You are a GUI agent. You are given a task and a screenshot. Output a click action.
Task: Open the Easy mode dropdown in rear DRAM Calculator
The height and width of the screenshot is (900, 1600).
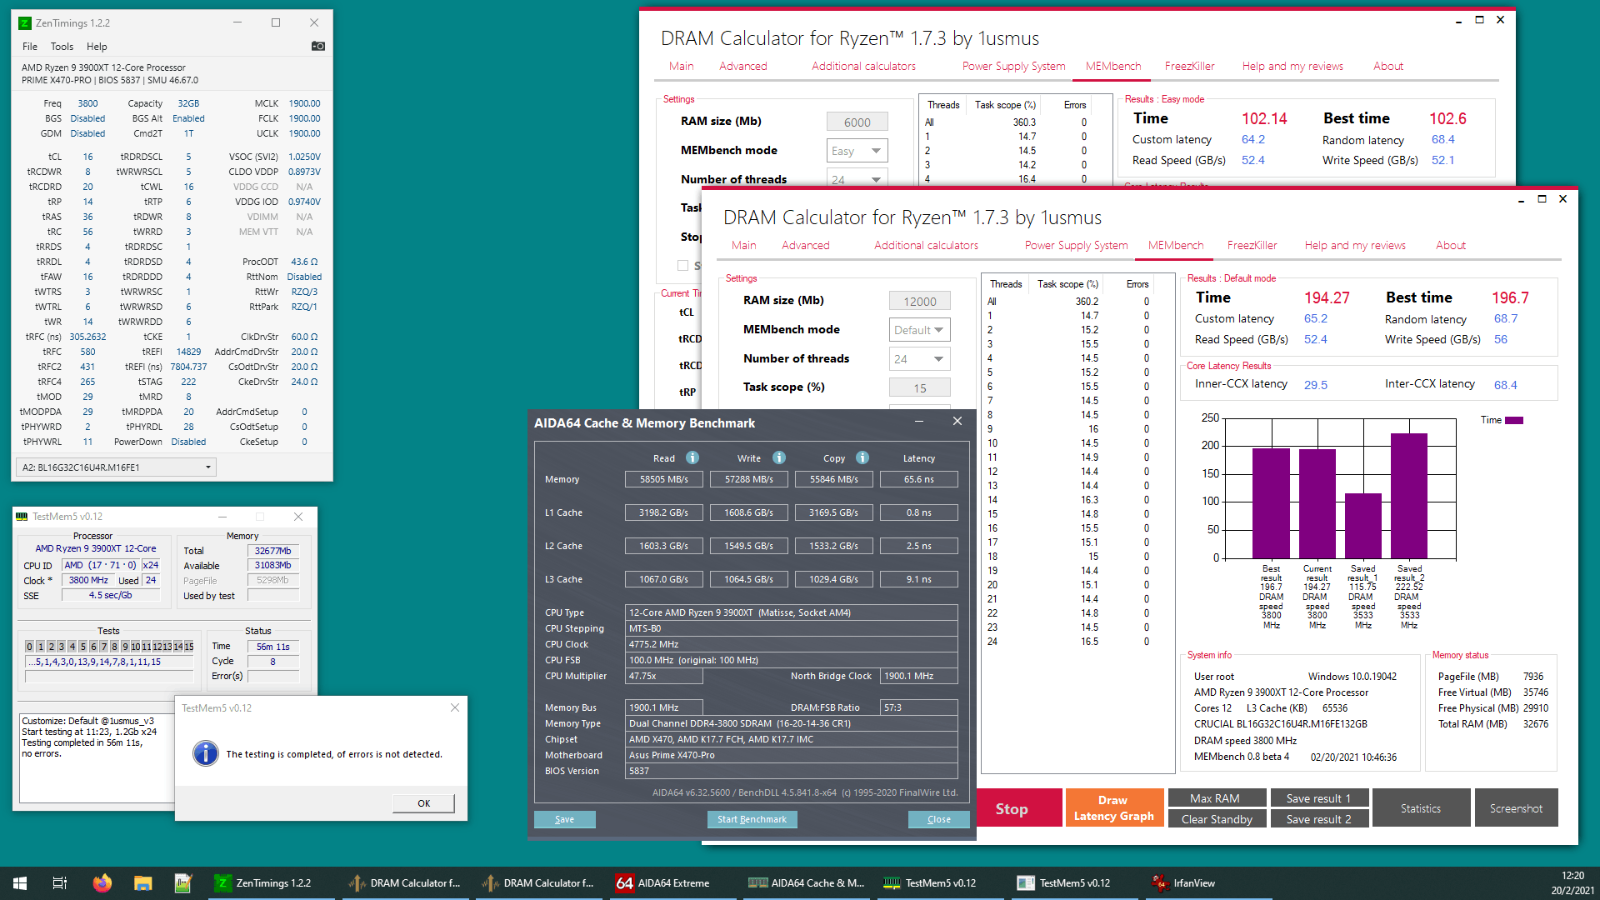[x=857, y=151]
